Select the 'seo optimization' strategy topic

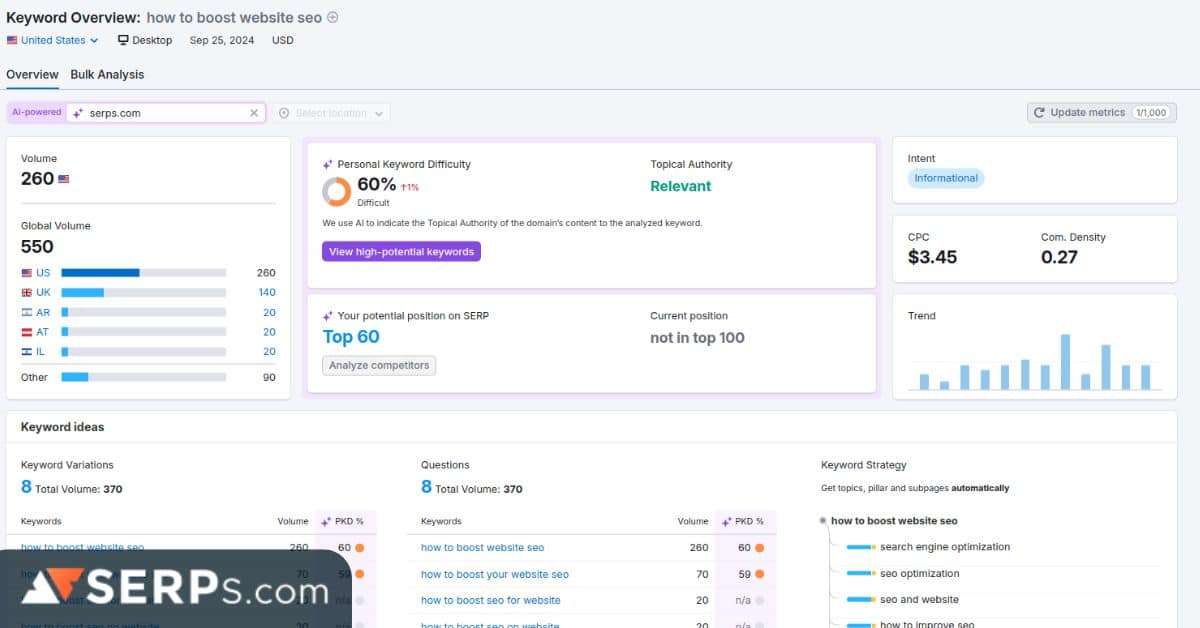[x=919, y=574]
